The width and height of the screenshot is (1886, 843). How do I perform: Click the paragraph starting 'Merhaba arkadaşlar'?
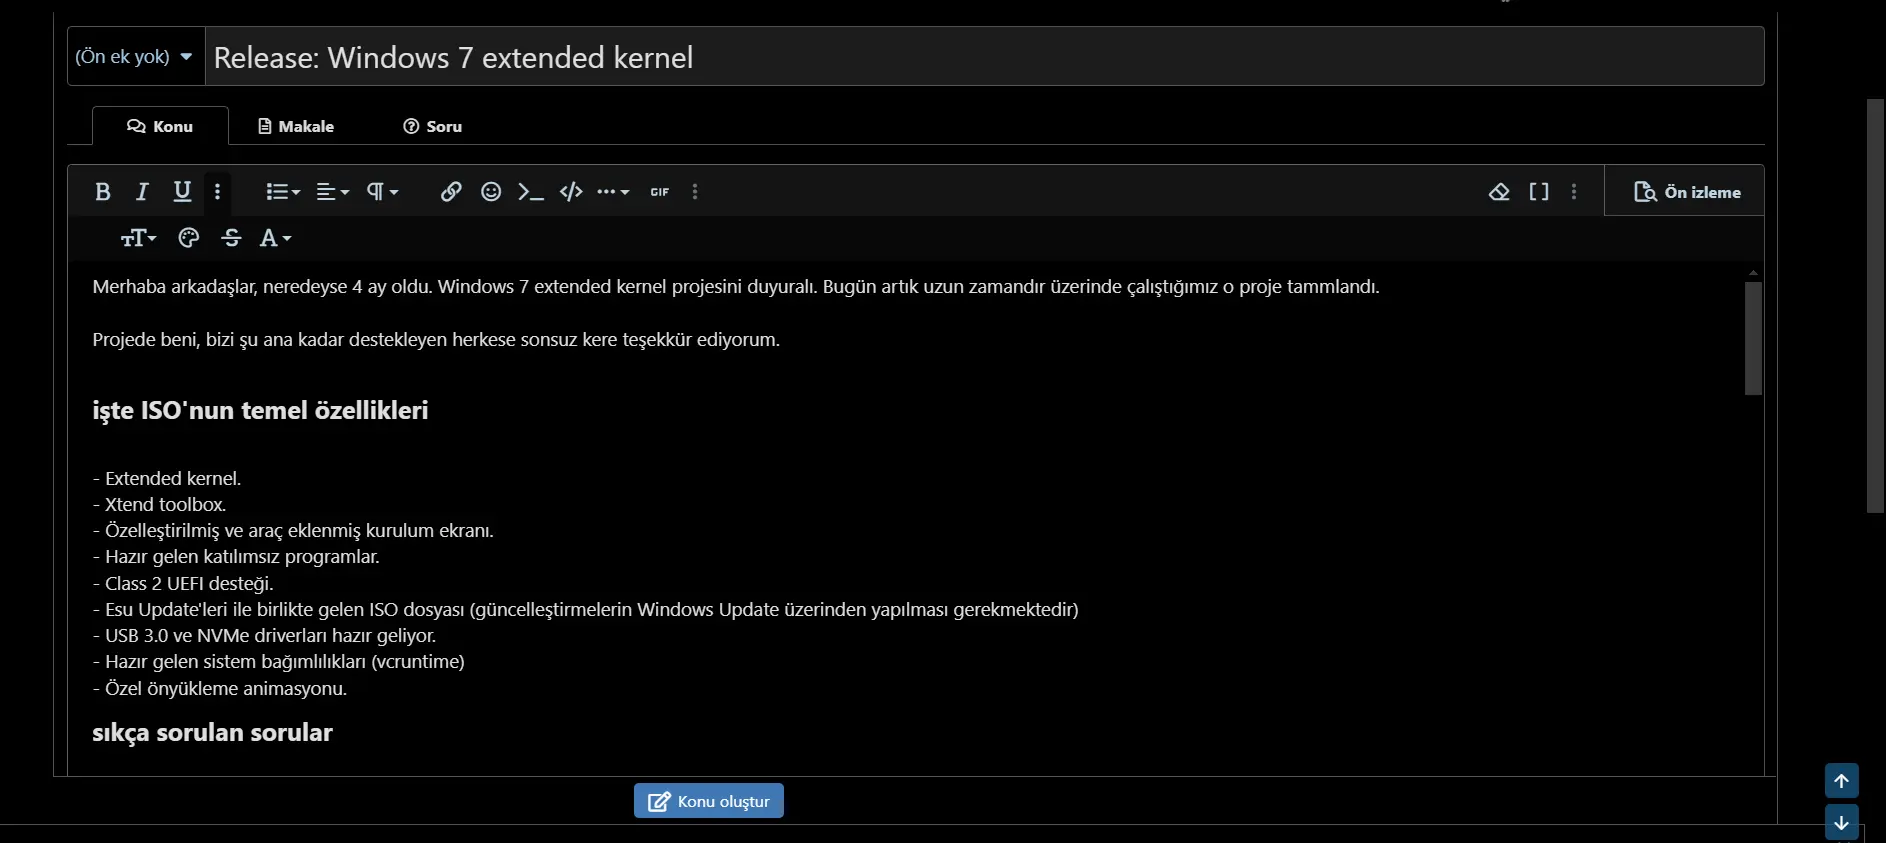tap(736, 287)
